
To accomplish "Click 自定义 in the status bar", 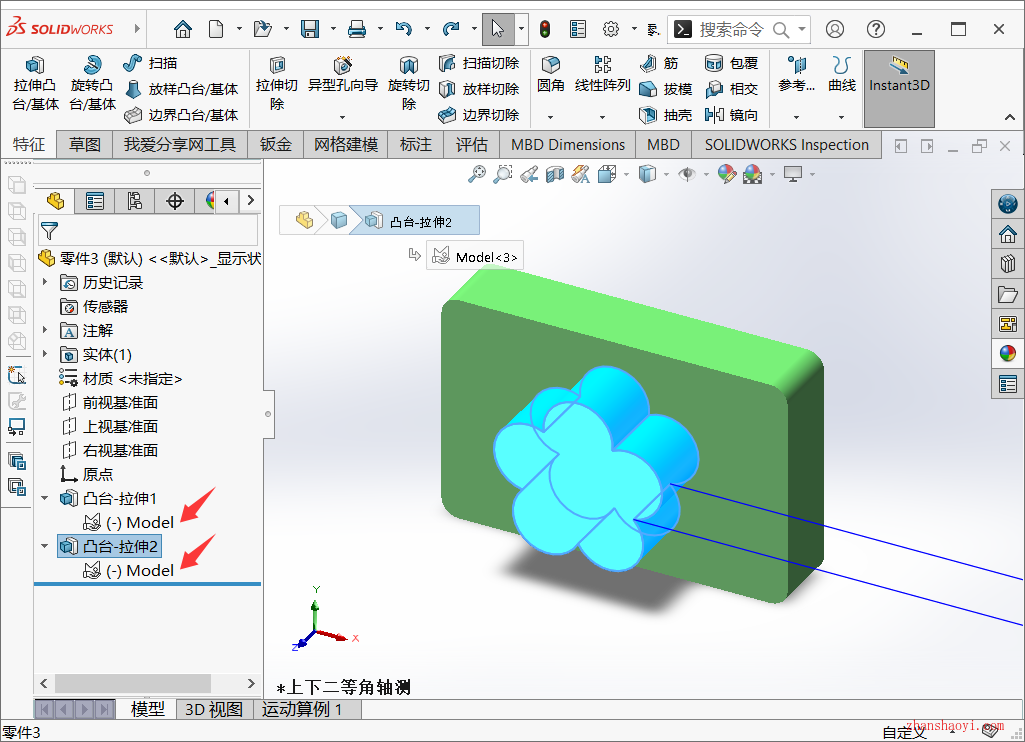I will pyautogui.click(x=901, y=731).
